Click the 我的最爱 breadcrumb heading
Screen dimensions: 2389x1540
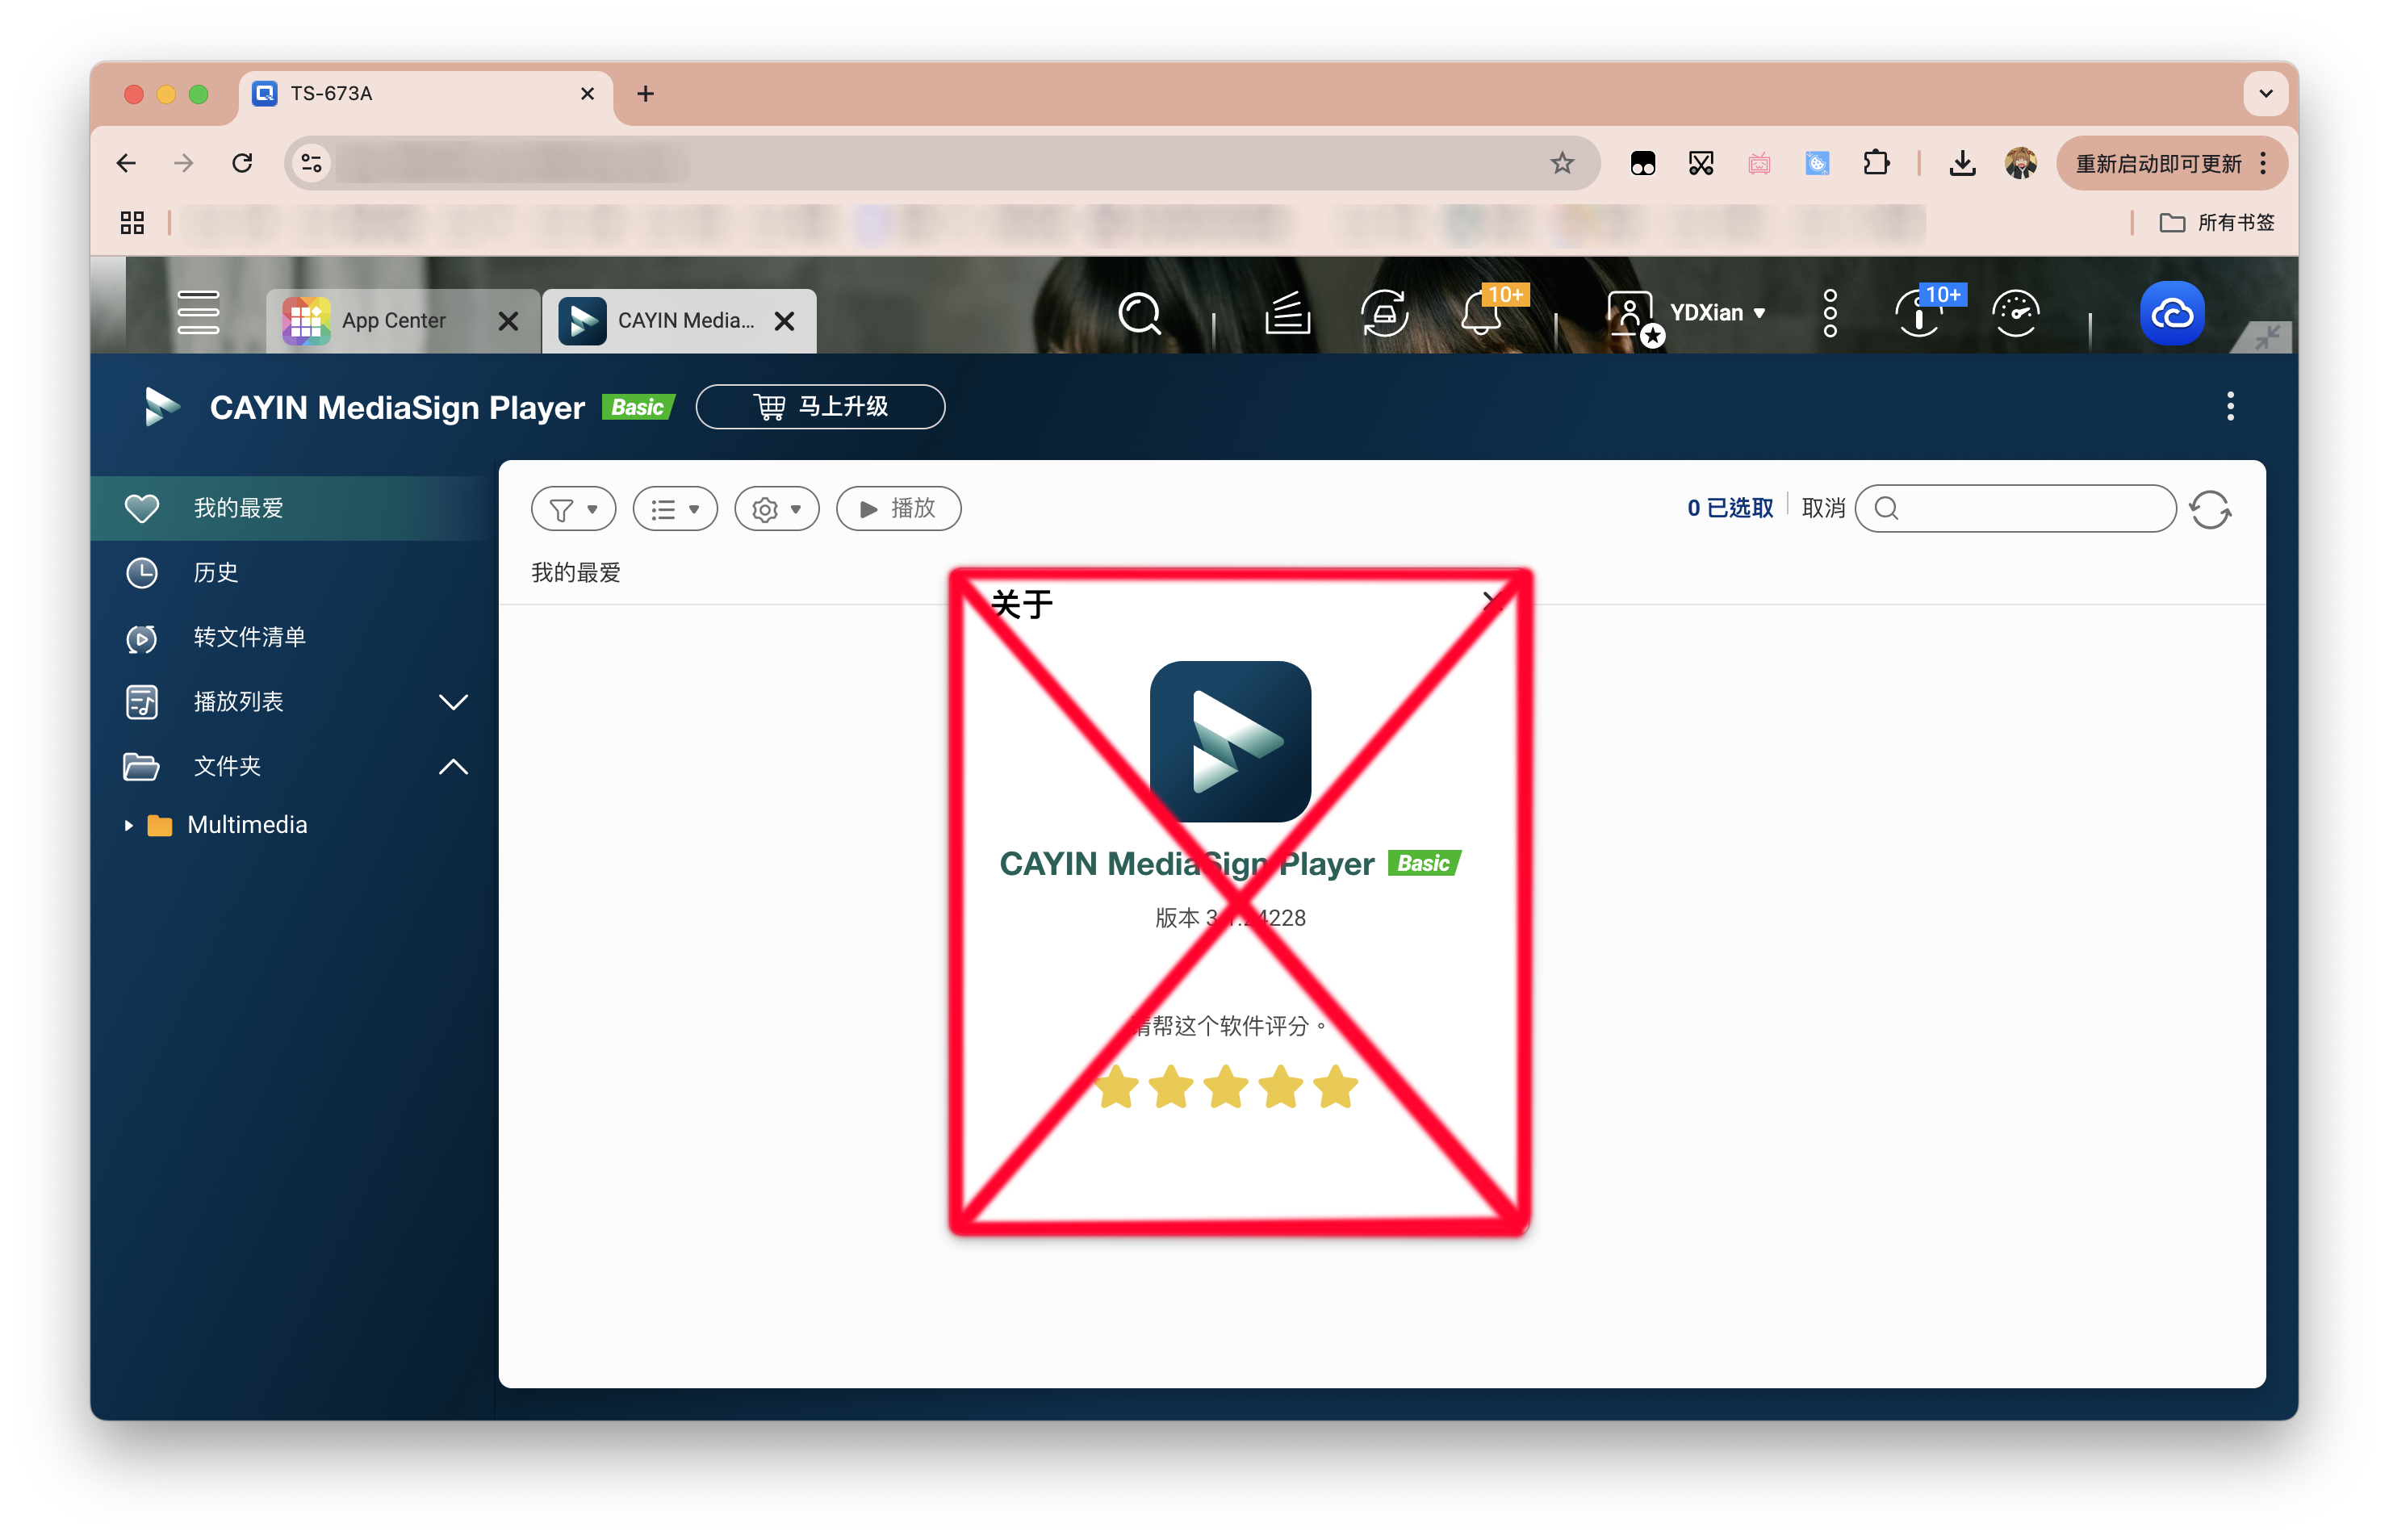576,573
